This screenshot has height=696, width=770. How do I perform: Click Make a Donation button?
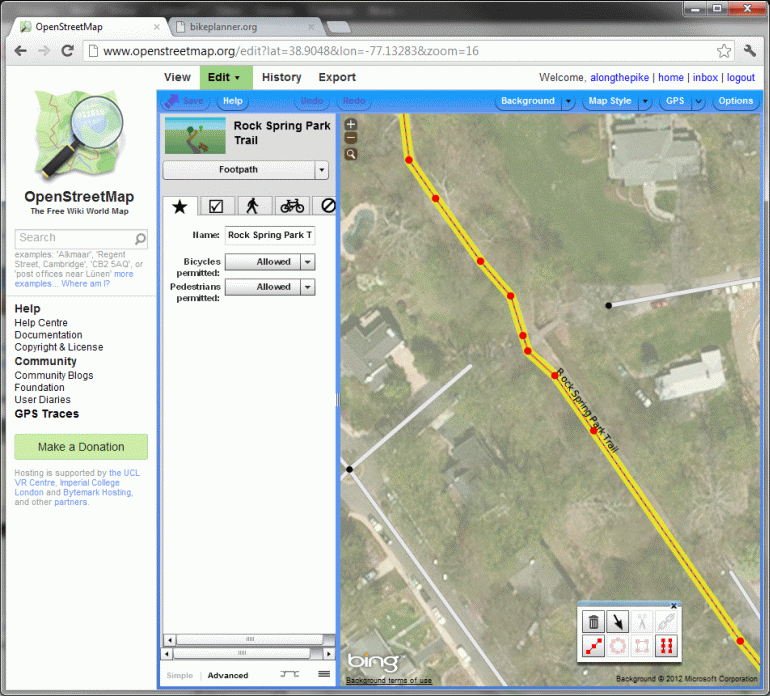pos(81,447)
